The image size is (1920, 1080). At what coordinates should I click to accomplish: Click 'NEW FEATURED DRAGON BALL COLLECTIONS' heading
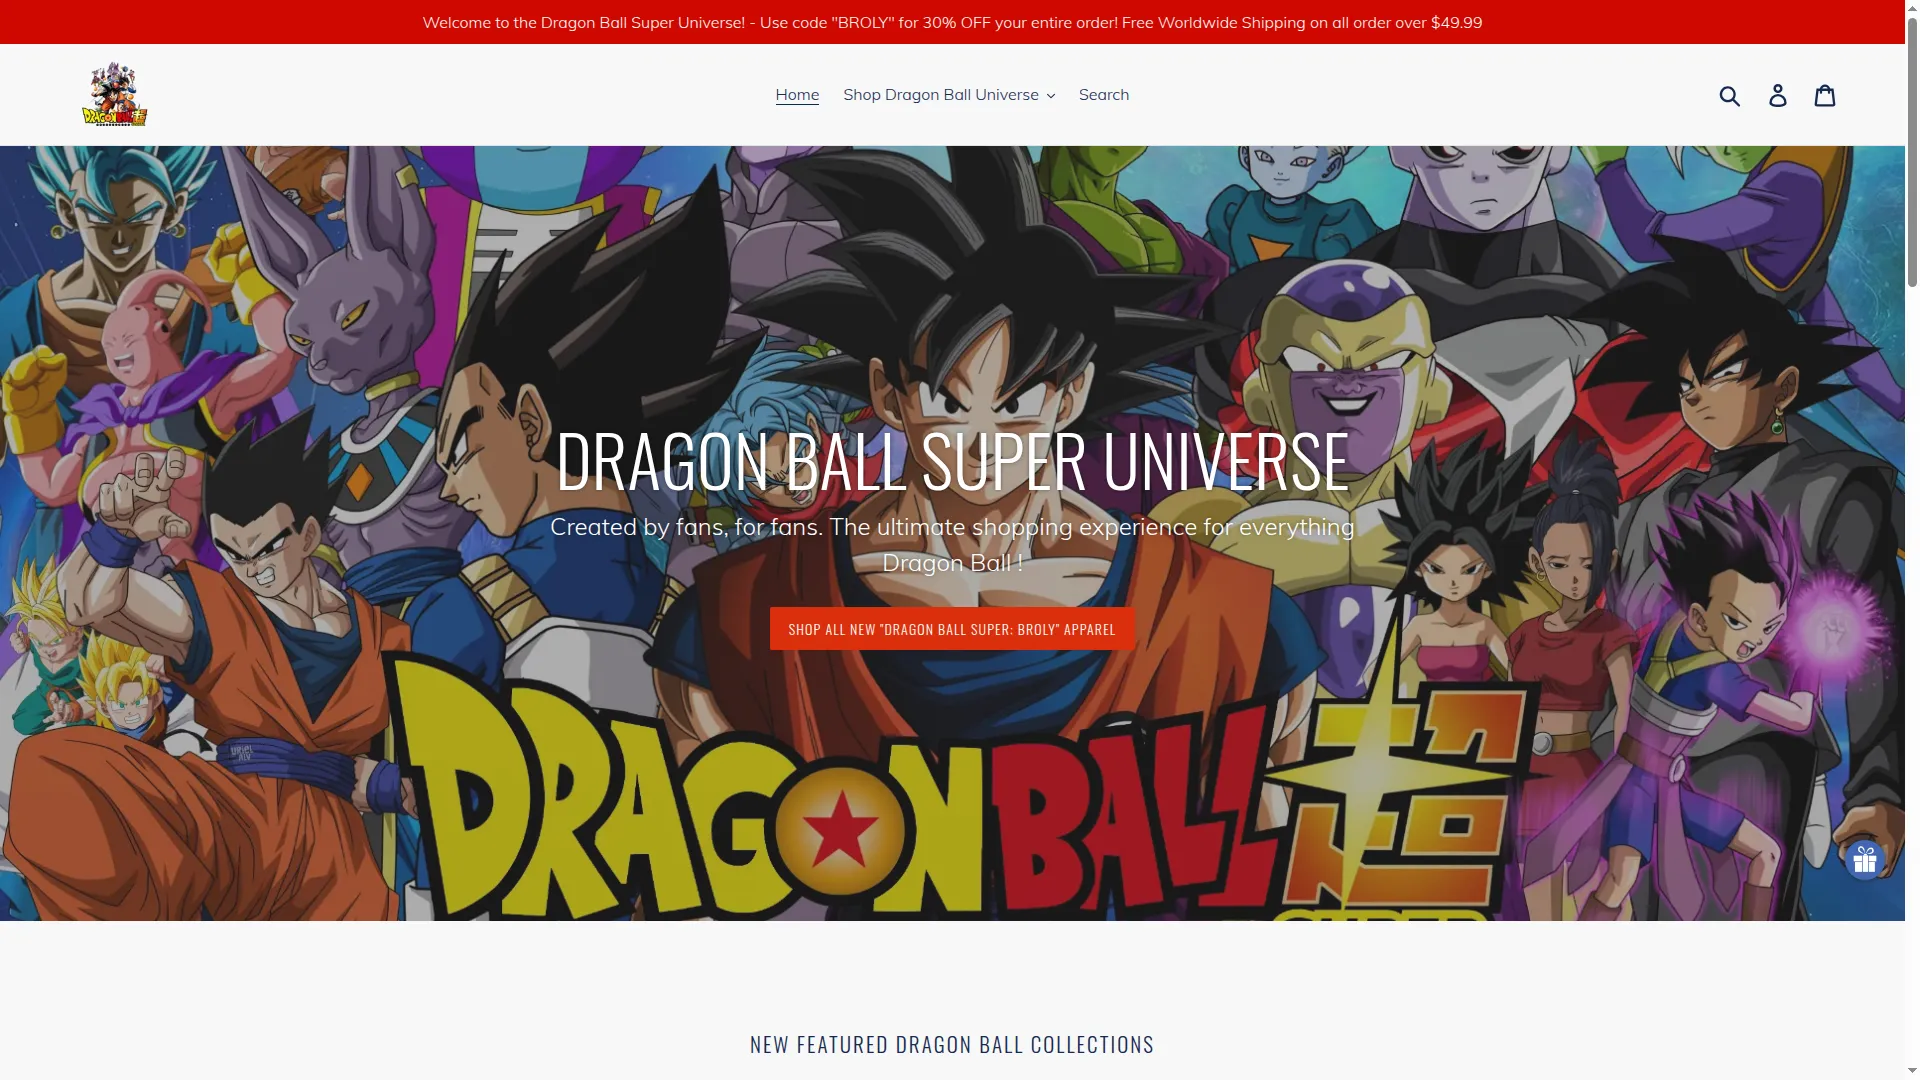coord(952,1045)
